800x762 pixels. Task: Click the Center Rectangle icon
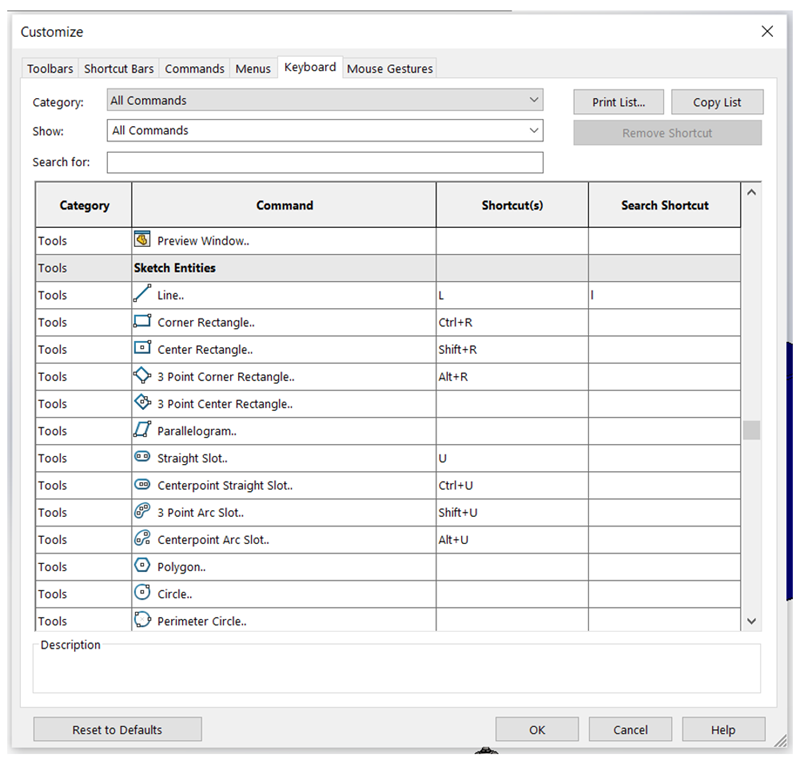(x=142, y=349)
